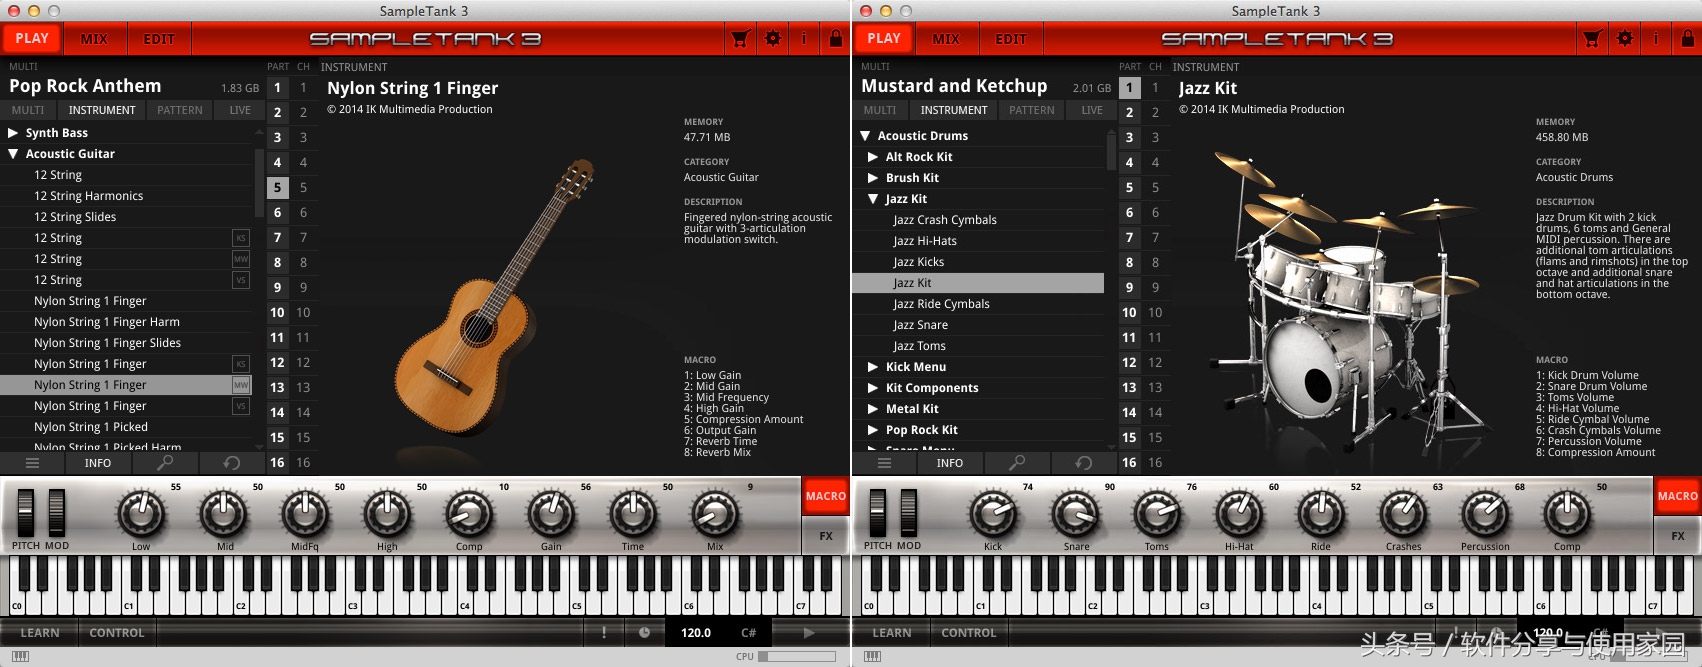Click the INFO button in left browser footer
Image resolution: width=1702 pixels, height=667 pixels.
[98, 463]
